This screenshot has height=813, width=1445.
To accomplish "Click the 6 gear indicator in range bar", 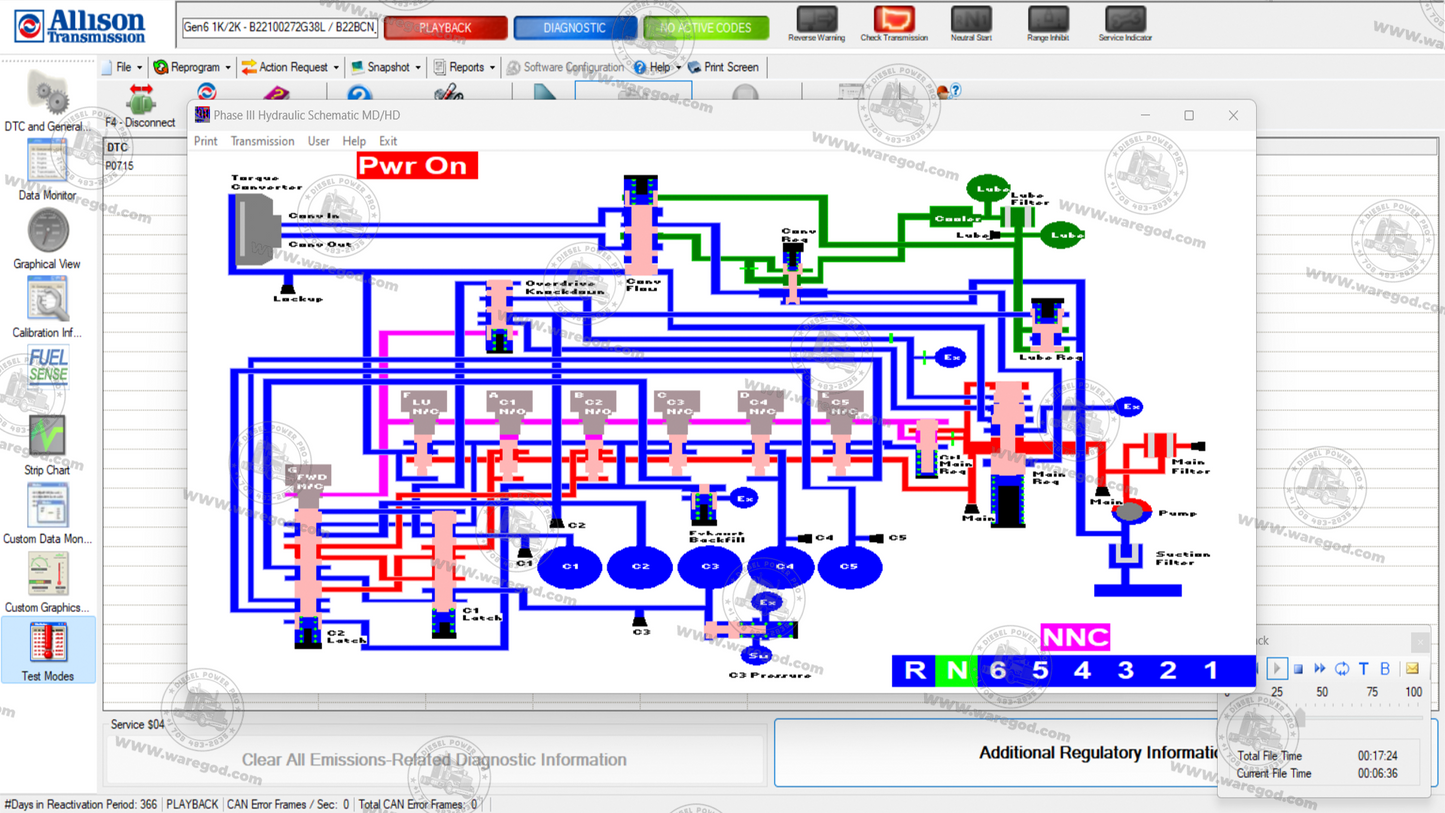I will [x=998, y=670].
